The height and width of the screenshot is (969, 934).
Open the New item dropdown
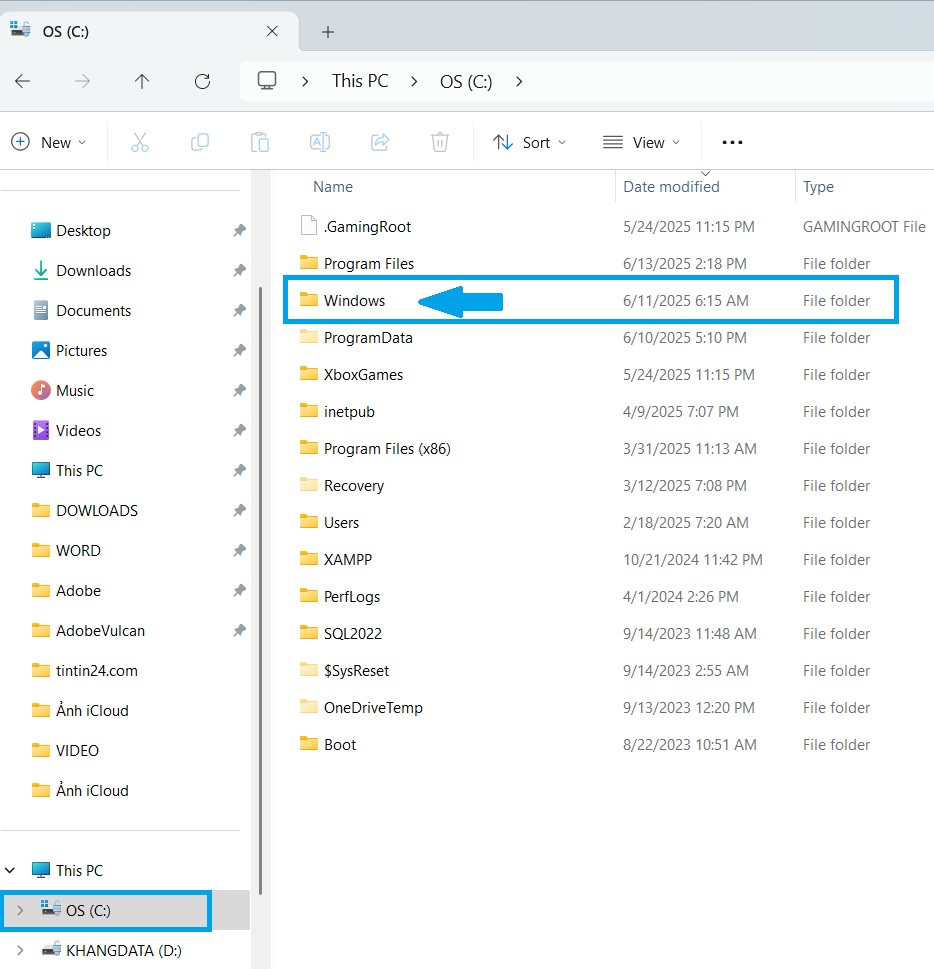49,143
